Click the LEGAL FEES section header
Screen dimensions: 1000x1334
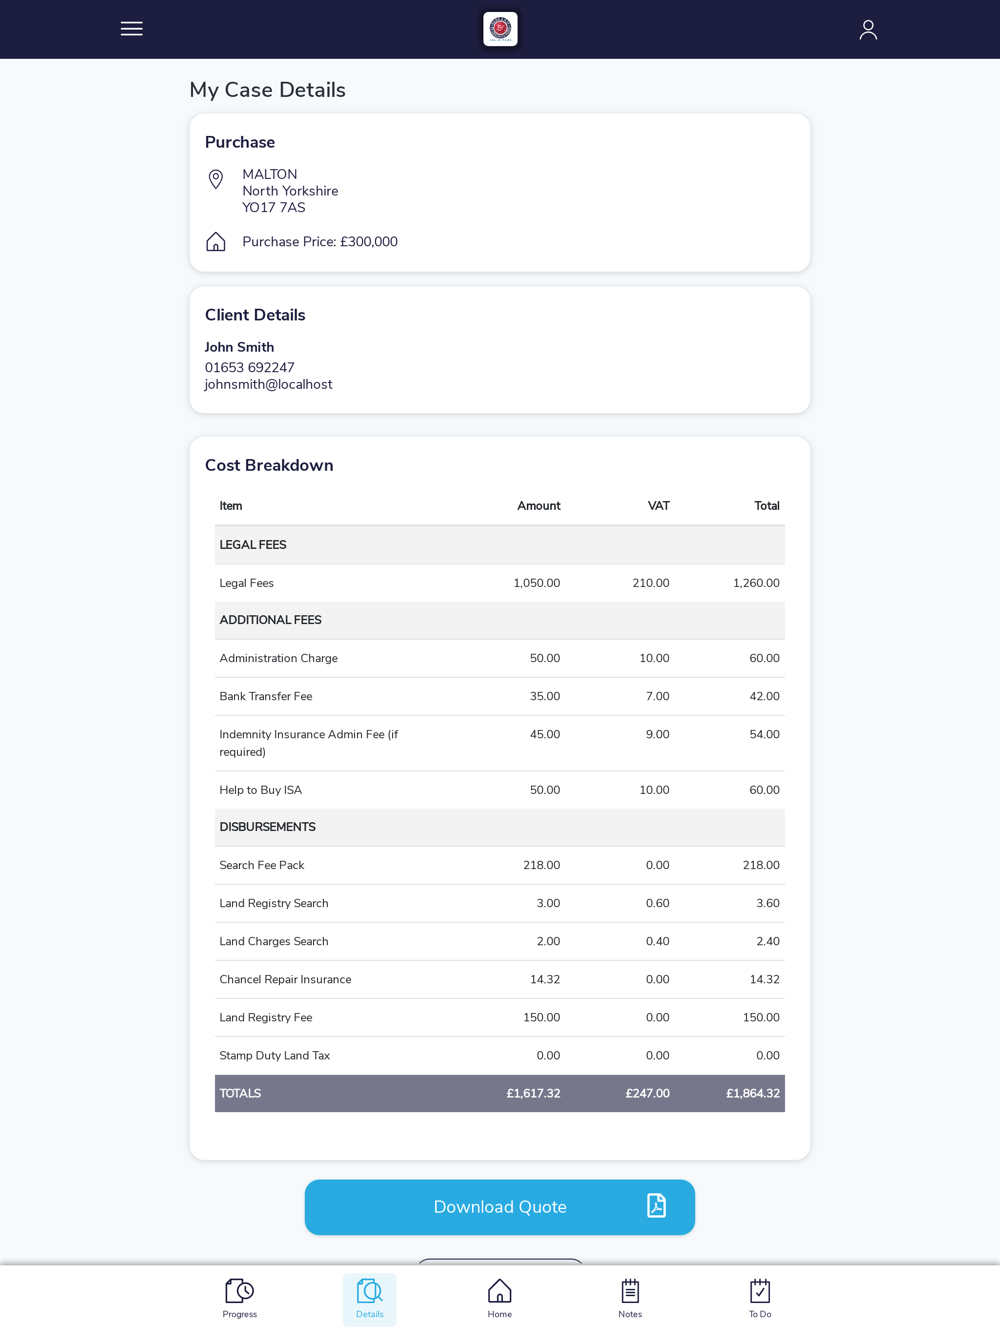point(253,545)
